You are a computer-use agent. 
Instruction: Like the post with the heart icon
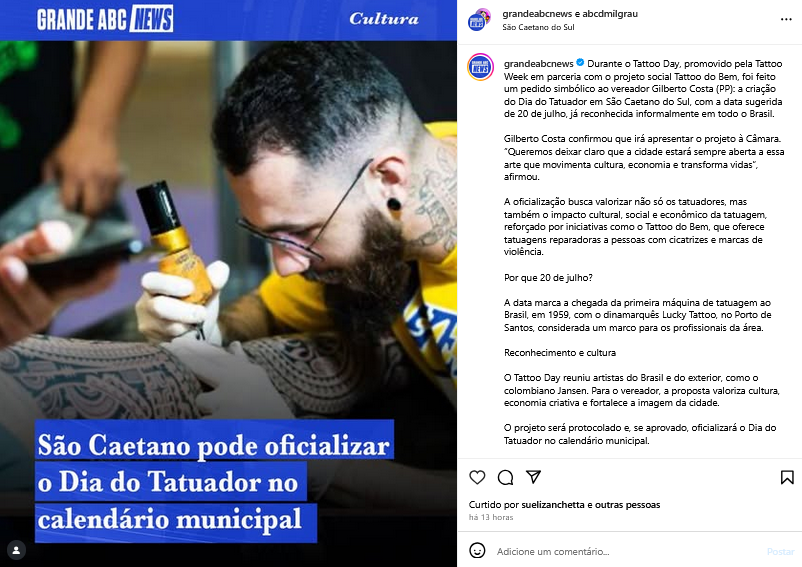coord(477,477)
